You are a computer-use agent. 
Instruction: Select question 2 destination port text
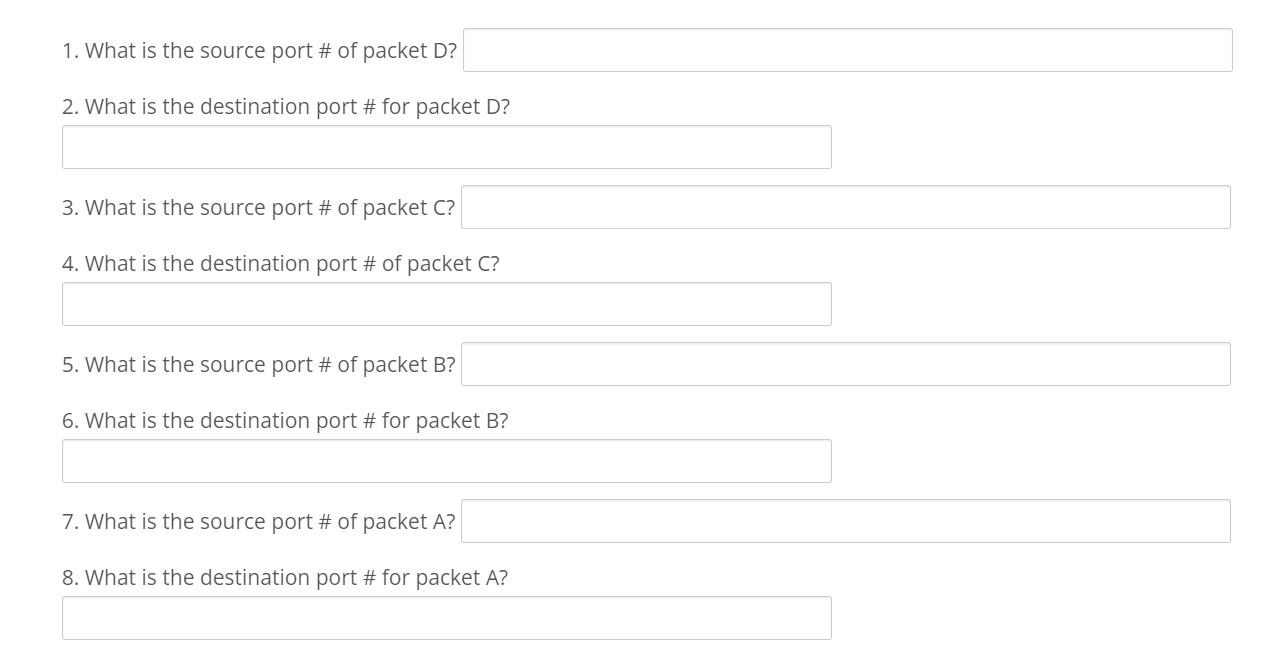click(x=286, y=106)
